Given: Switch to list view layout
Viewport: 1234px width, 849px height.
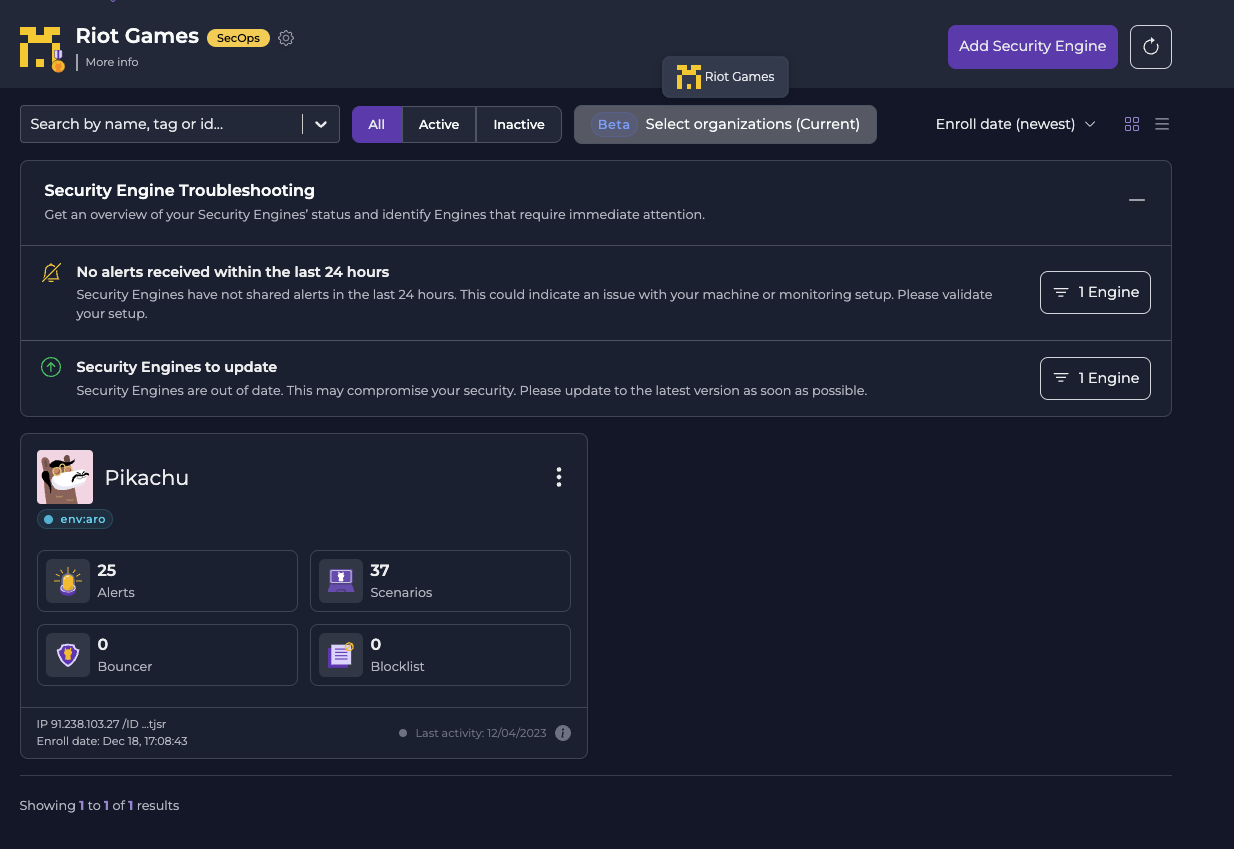Looking at the screenshot, I should 1162,124.
